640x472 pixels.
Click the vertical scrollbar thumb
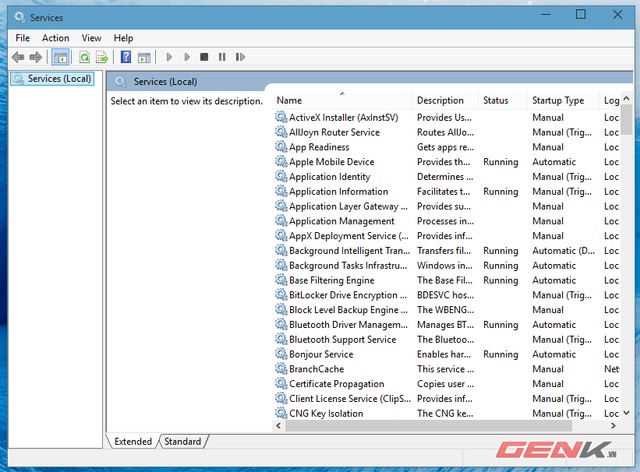pyautogui.click(x=627, y=119)
